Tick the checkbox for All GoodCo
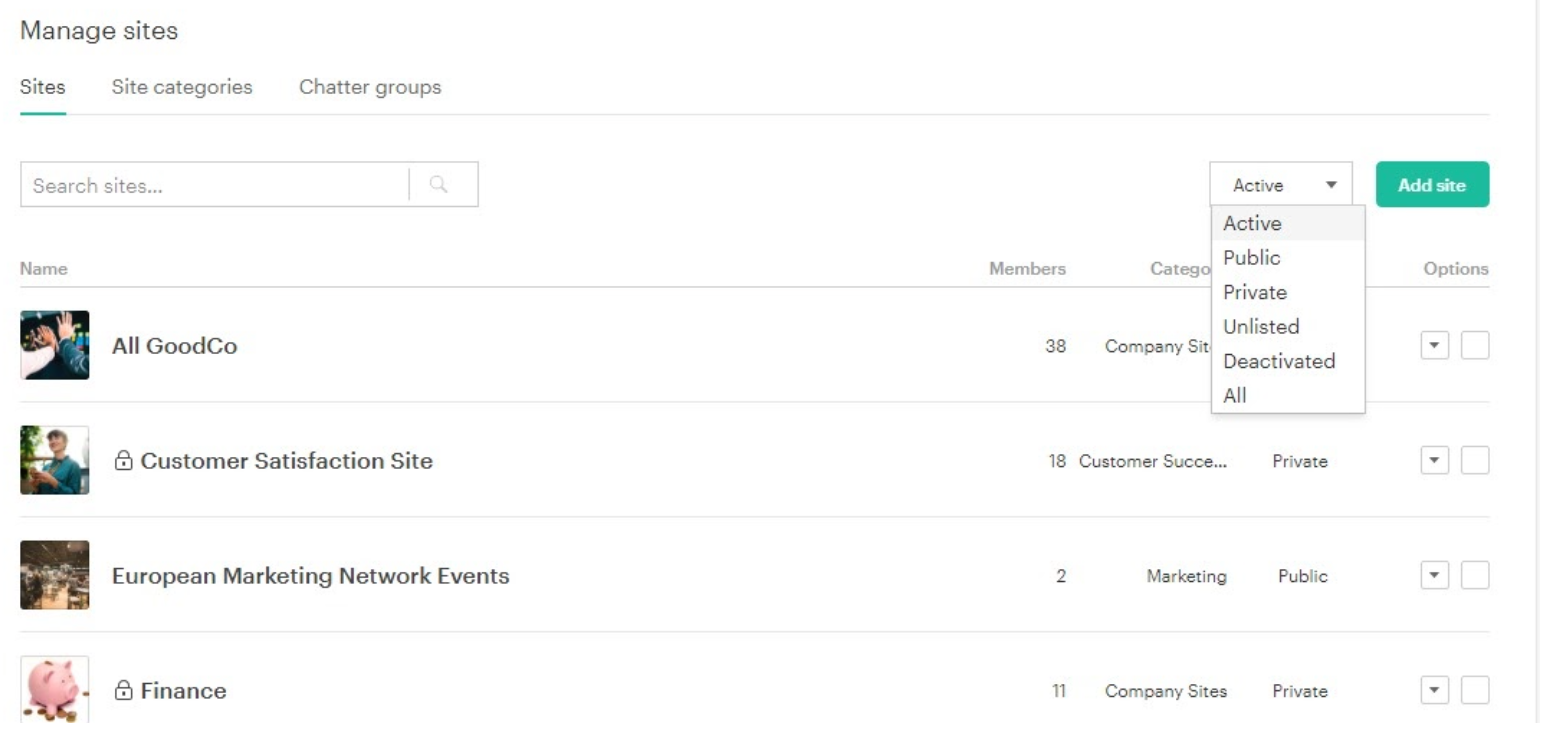Viewport: 1554px width, 746px height. [1474, 345]
